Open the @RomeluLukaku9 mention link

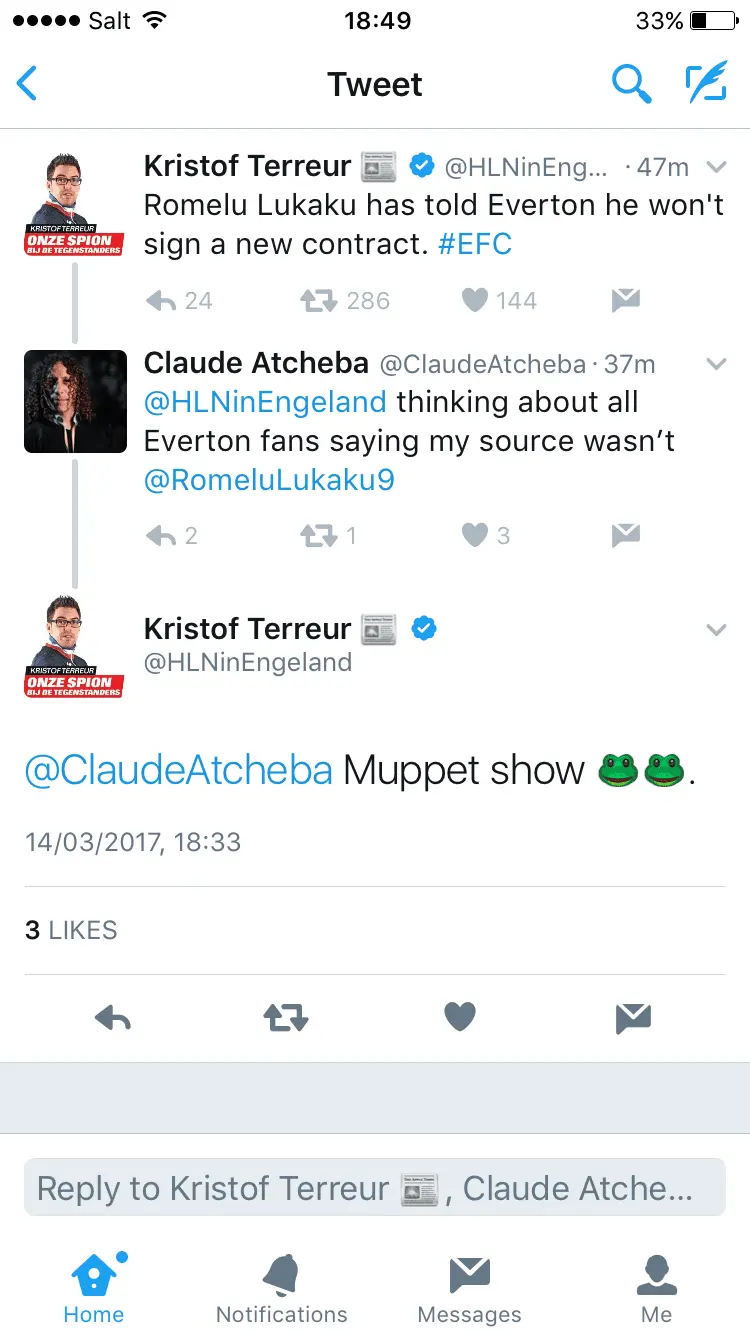(269, 480)
